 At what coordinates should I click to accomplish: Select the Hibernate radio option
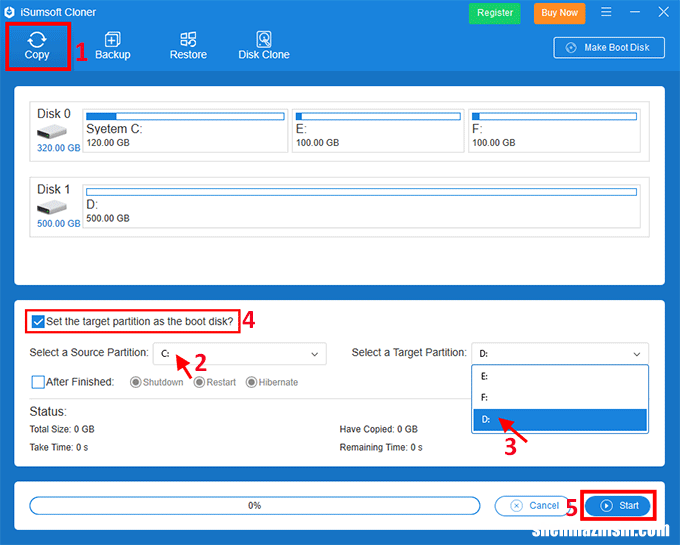coord(251,382)
